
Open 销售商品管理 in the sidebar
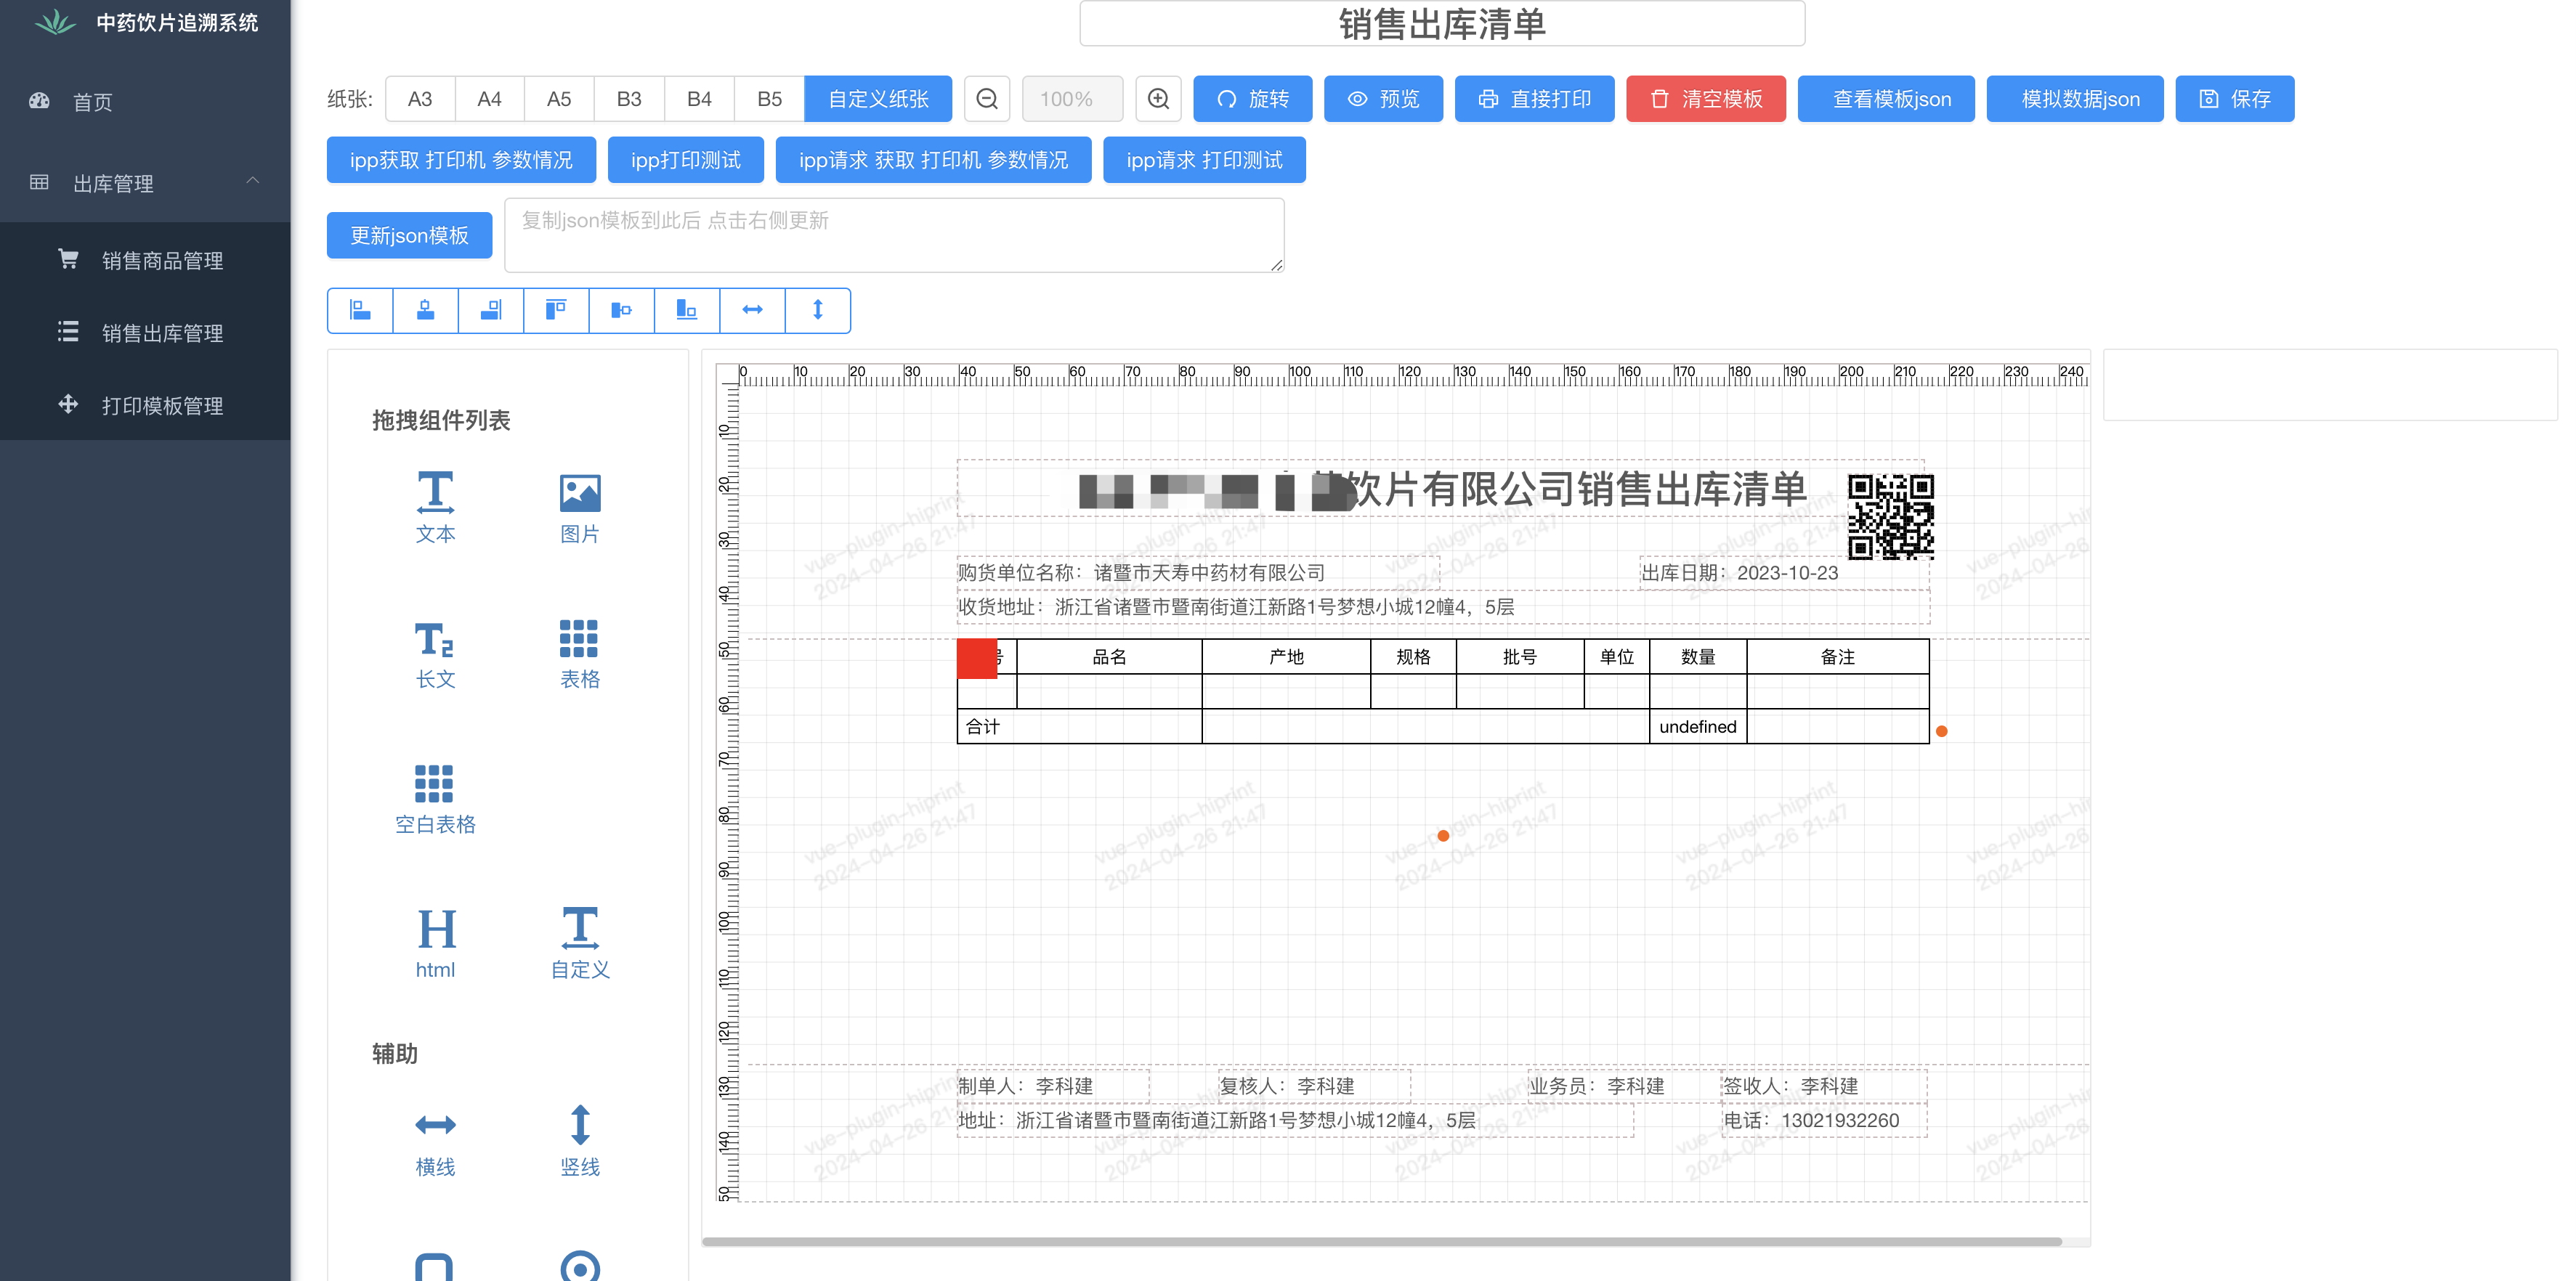pyautogui.click(x=145, y=260)
